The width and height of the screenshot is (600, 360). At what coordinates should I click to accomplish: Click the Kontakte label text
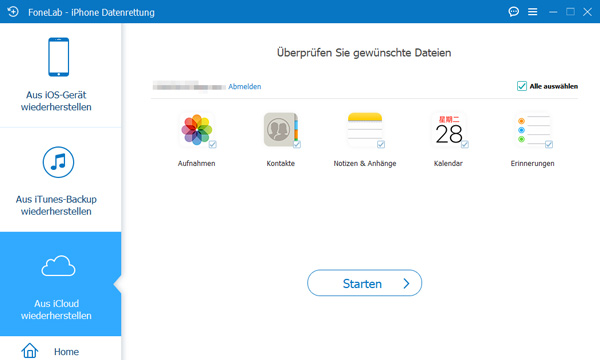[280, 163]
